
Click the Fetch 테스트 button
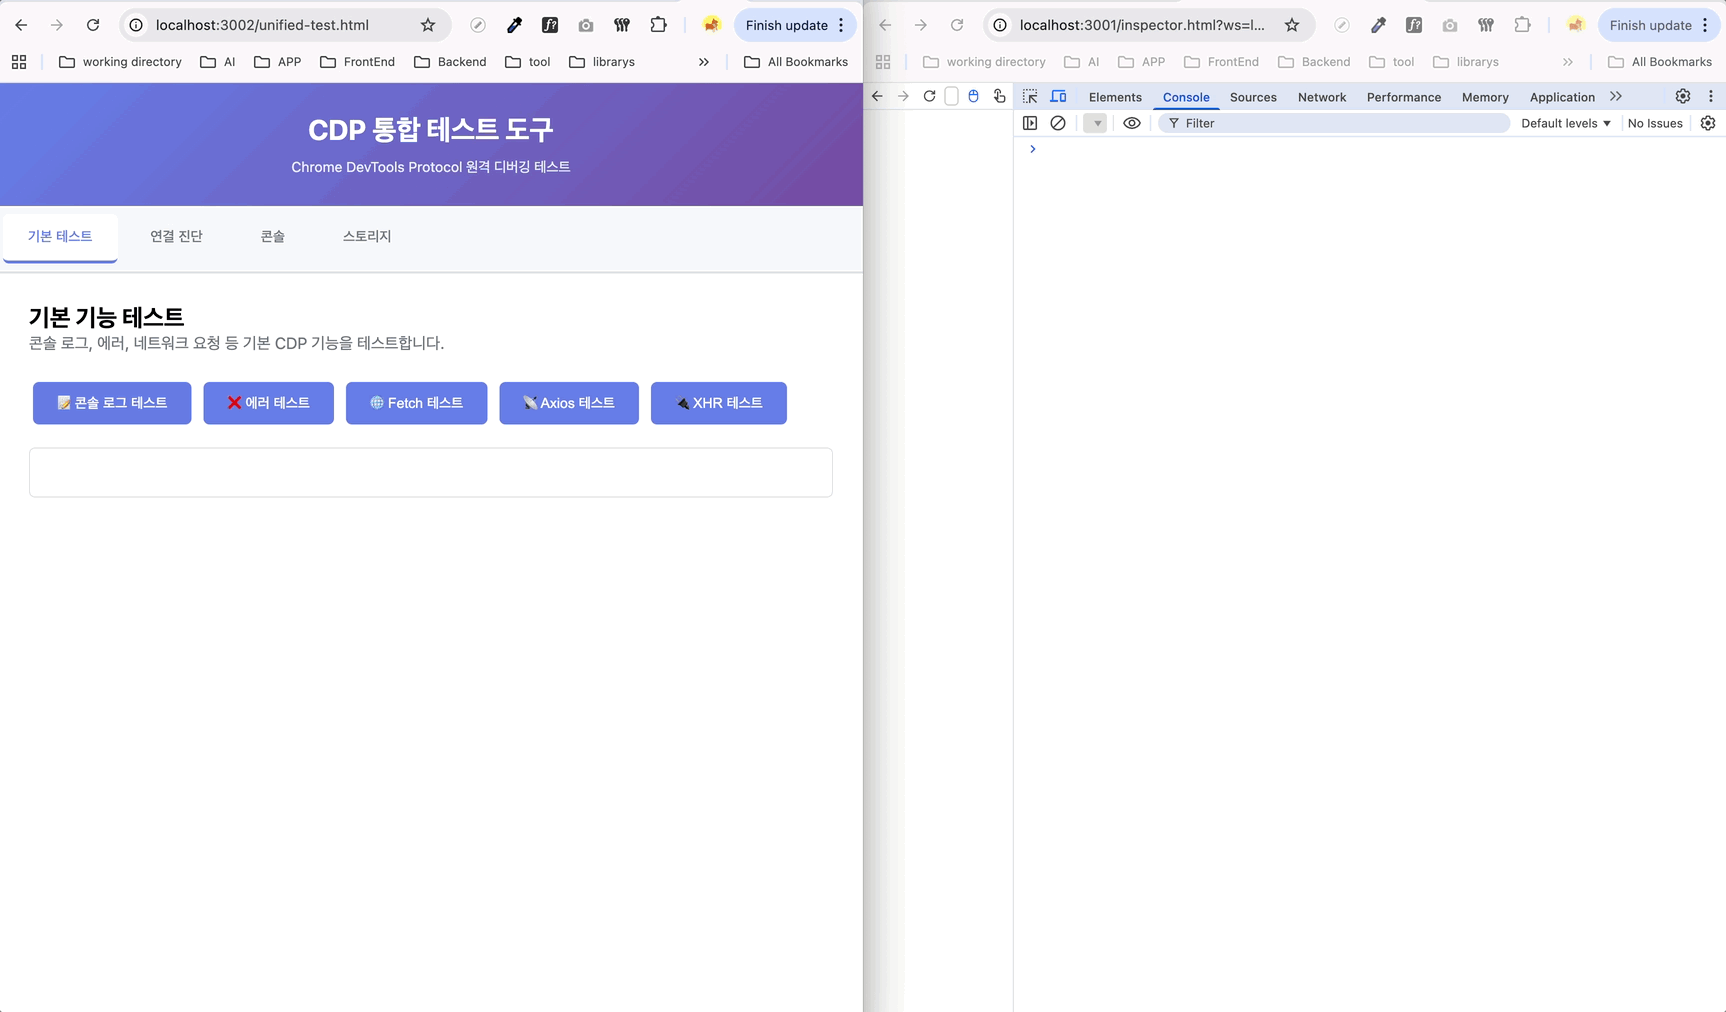[x=416, y=403]
